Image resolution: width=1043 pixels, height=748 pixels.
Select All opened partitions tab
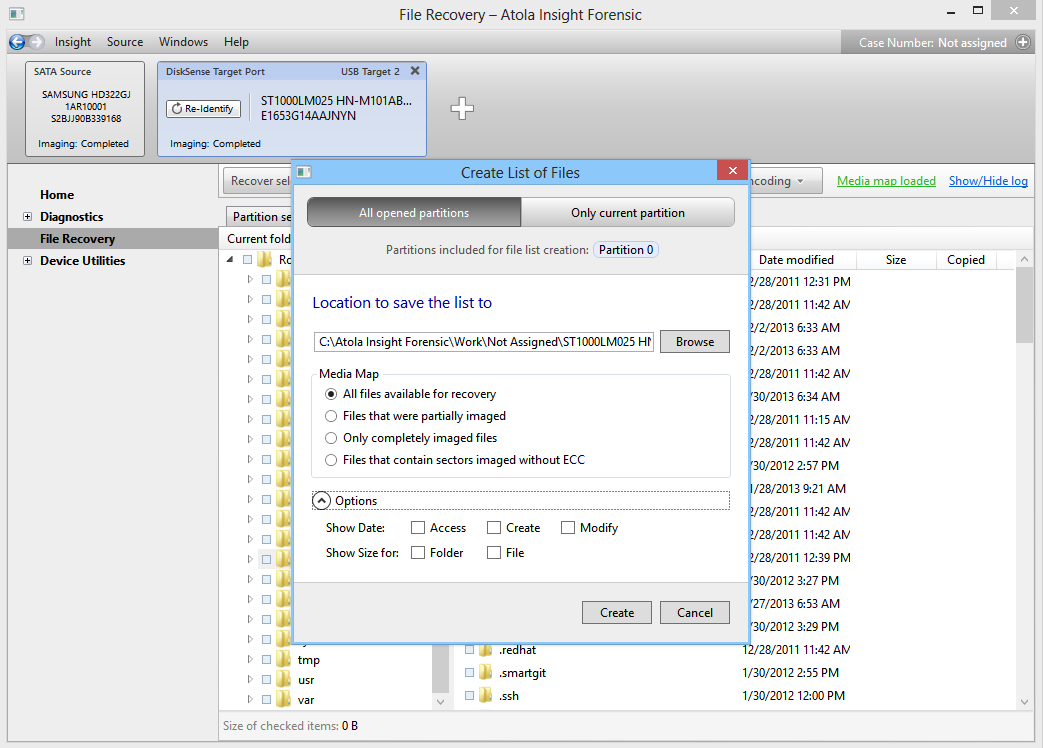point(414,213)
